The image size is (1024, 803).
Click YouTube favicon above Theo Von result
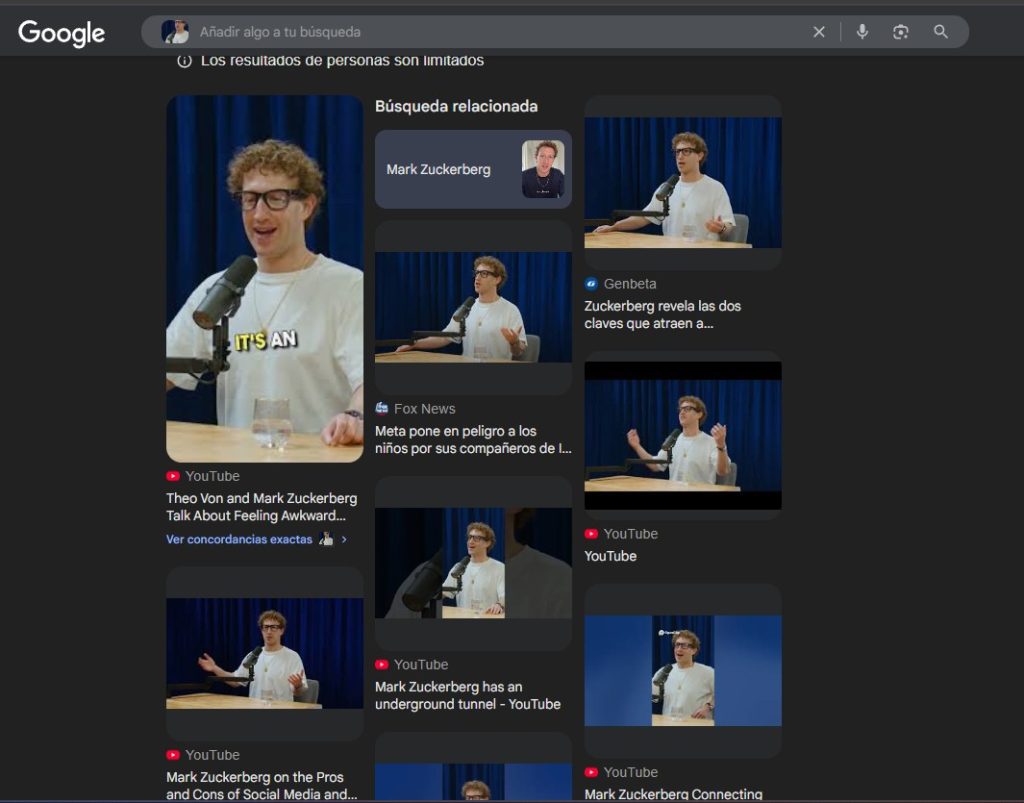pyautogui.click(x=173, y=476)
